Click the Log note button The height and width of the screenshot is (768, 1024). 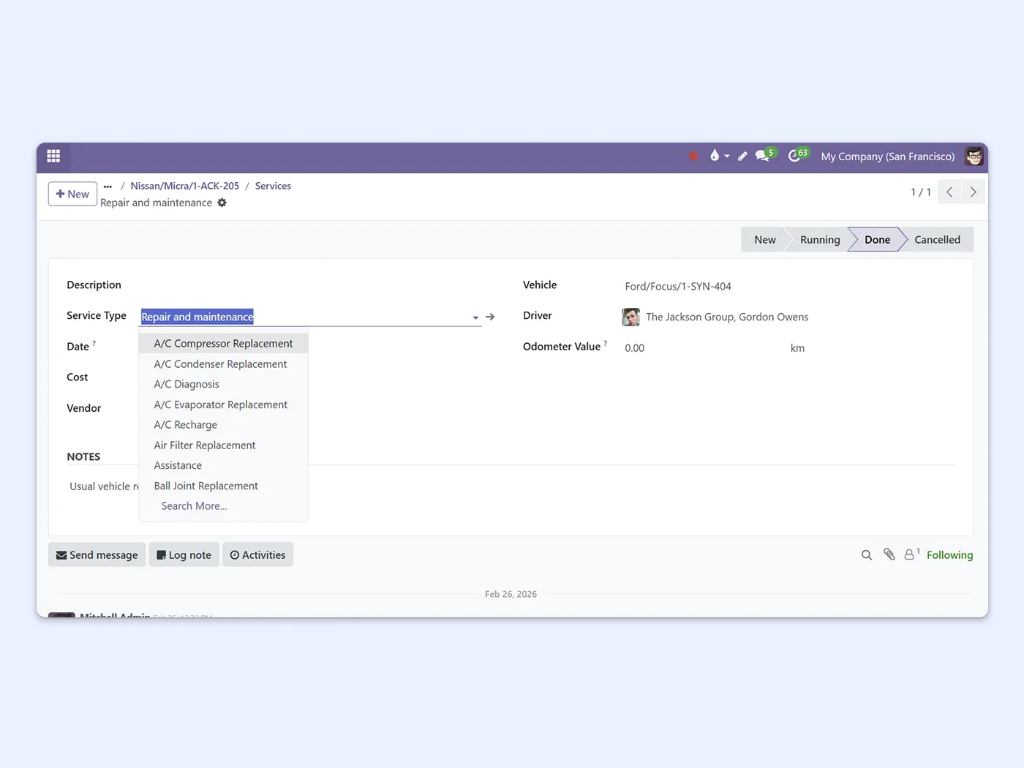pos(184,554)
